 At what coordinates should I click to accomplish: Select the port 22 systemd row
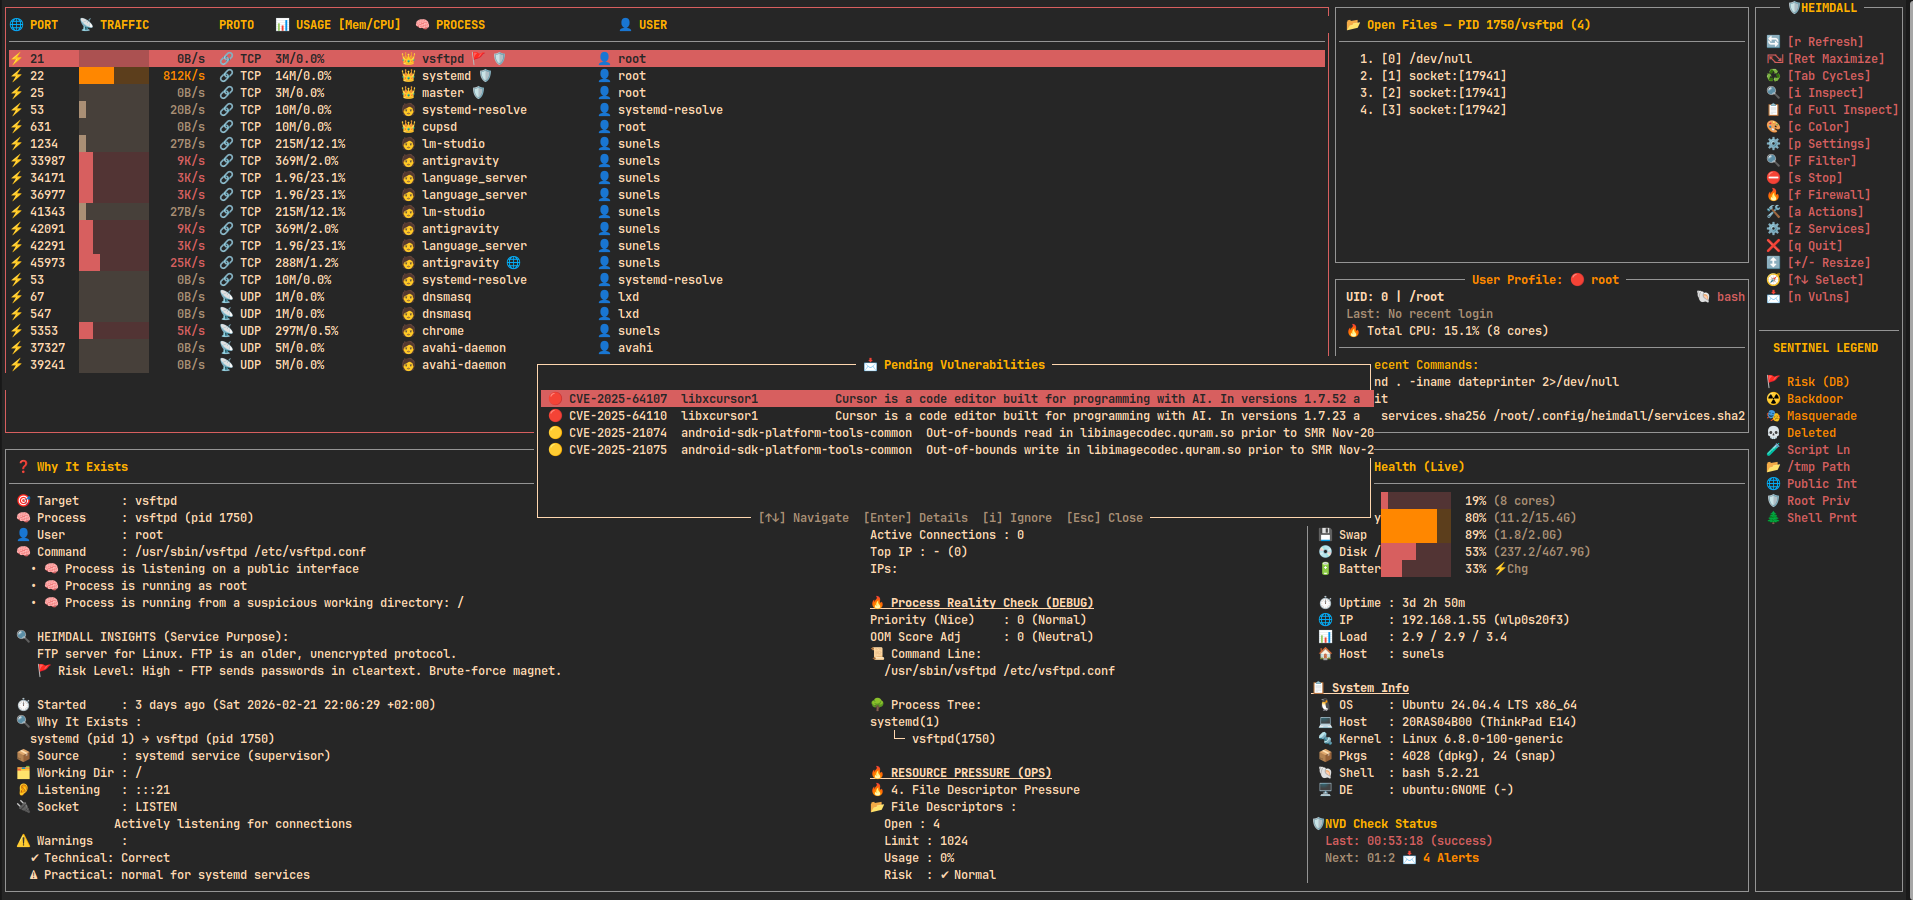[667, 76]
